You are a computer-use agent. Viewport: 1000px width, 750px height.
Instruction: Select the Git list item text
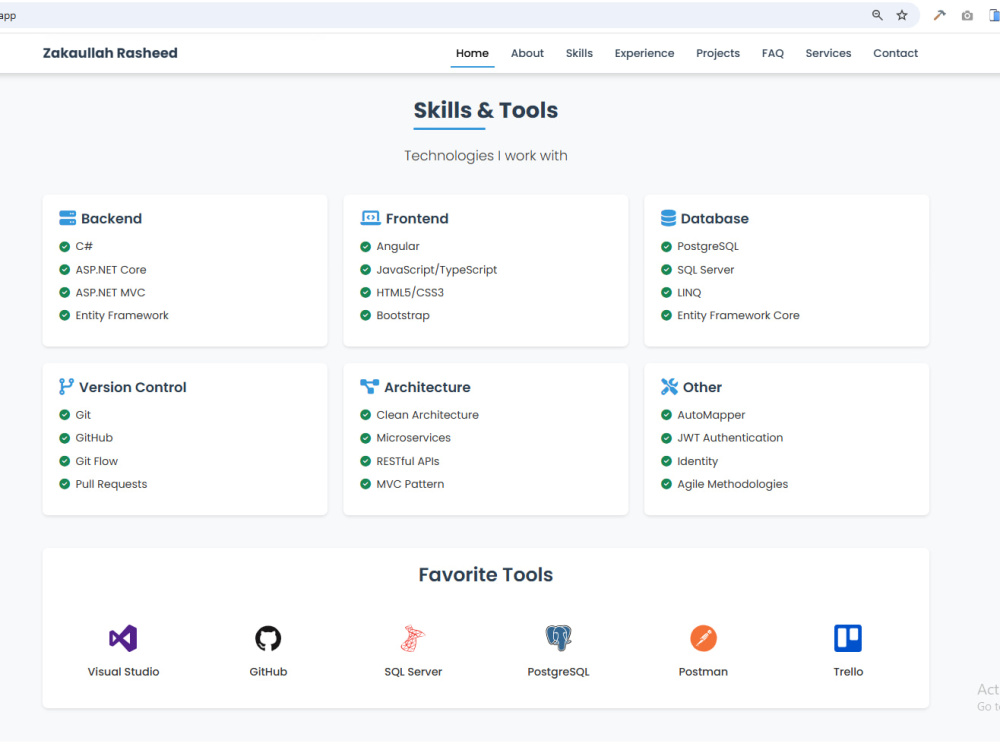click(83, 415)
